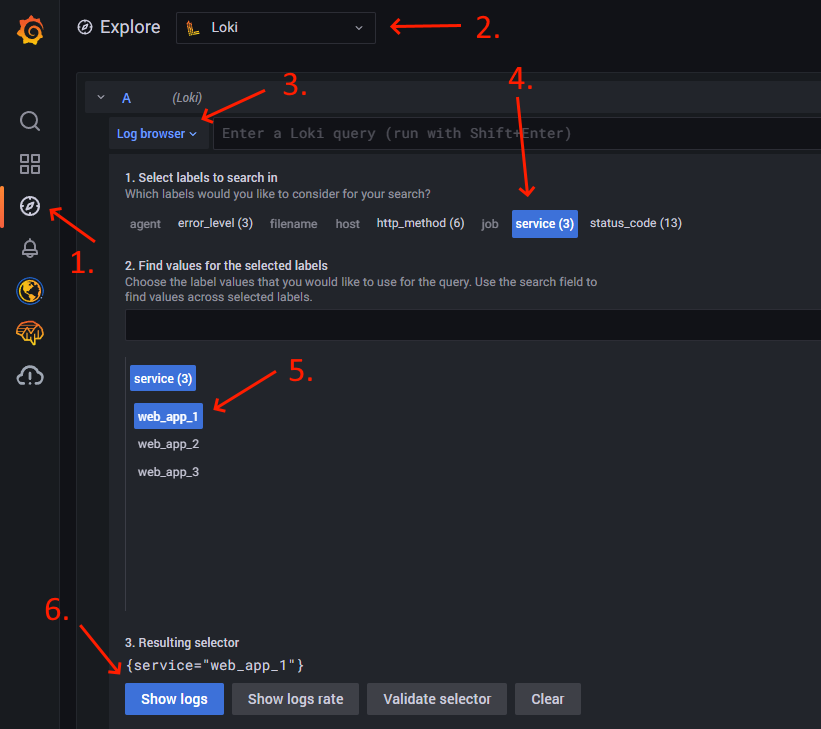Select the http_method (6) label
Screen dimensions: 821x729
pyautogui.click(x=420, y=224)
